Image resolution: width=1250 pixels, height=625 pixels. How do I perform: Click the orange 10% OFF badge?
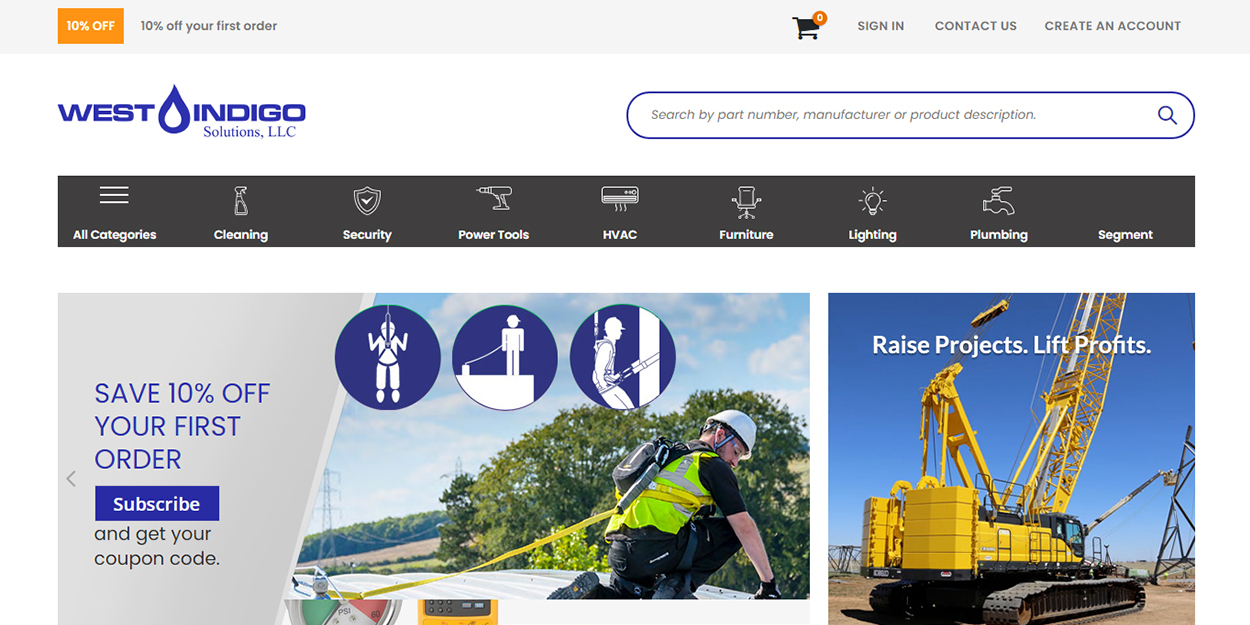point(91,26)
